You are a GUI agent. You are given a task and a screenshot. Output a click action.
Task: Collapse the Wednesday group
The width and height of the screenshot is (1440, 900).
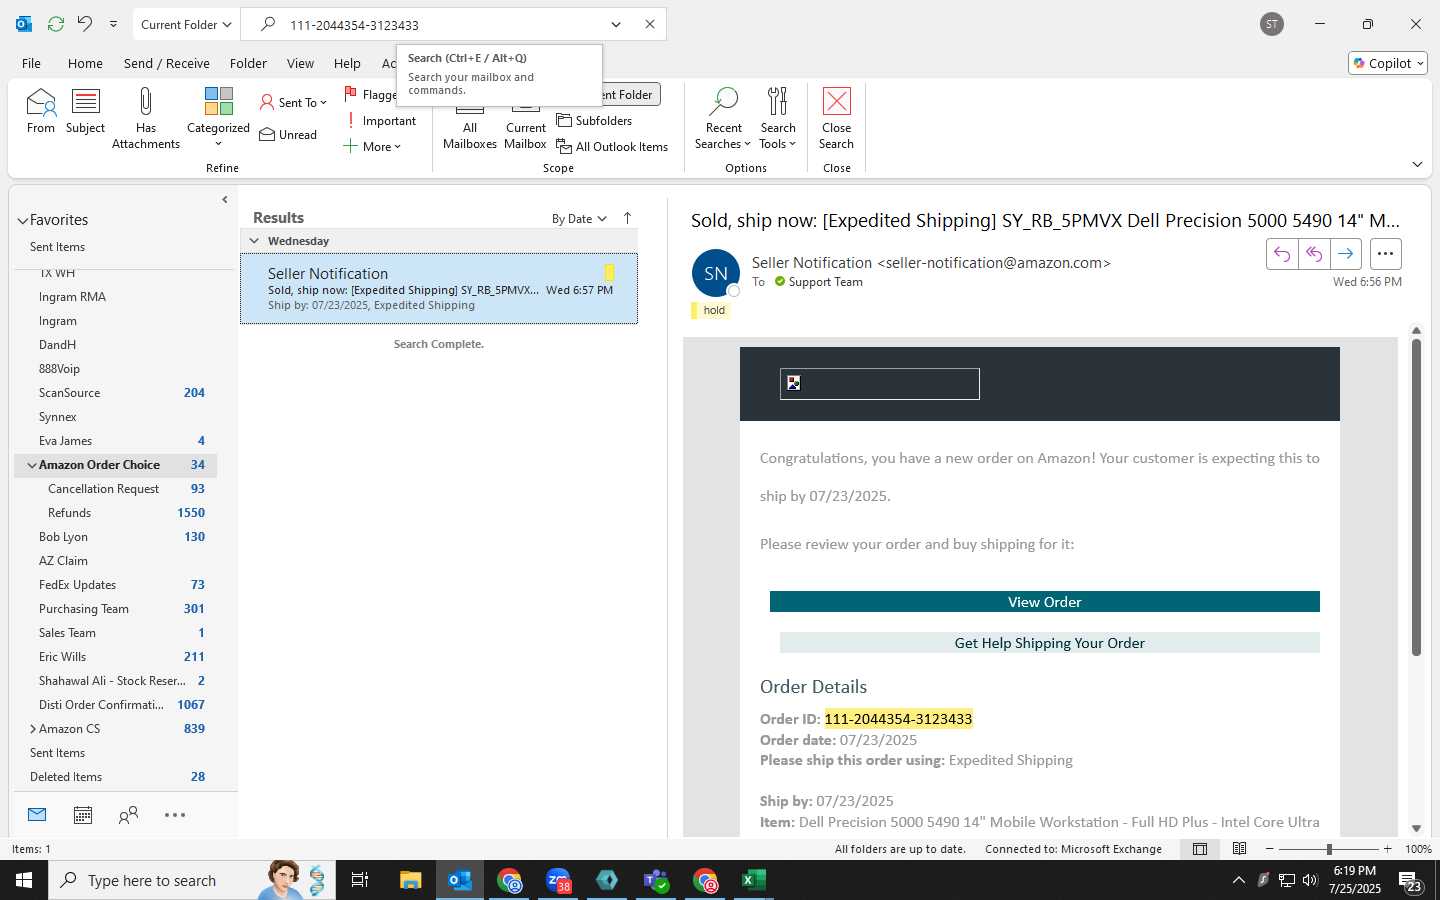coord(254,241)
